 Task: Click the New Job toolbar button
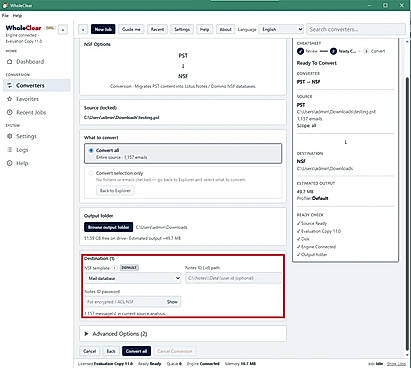point(103,29)
